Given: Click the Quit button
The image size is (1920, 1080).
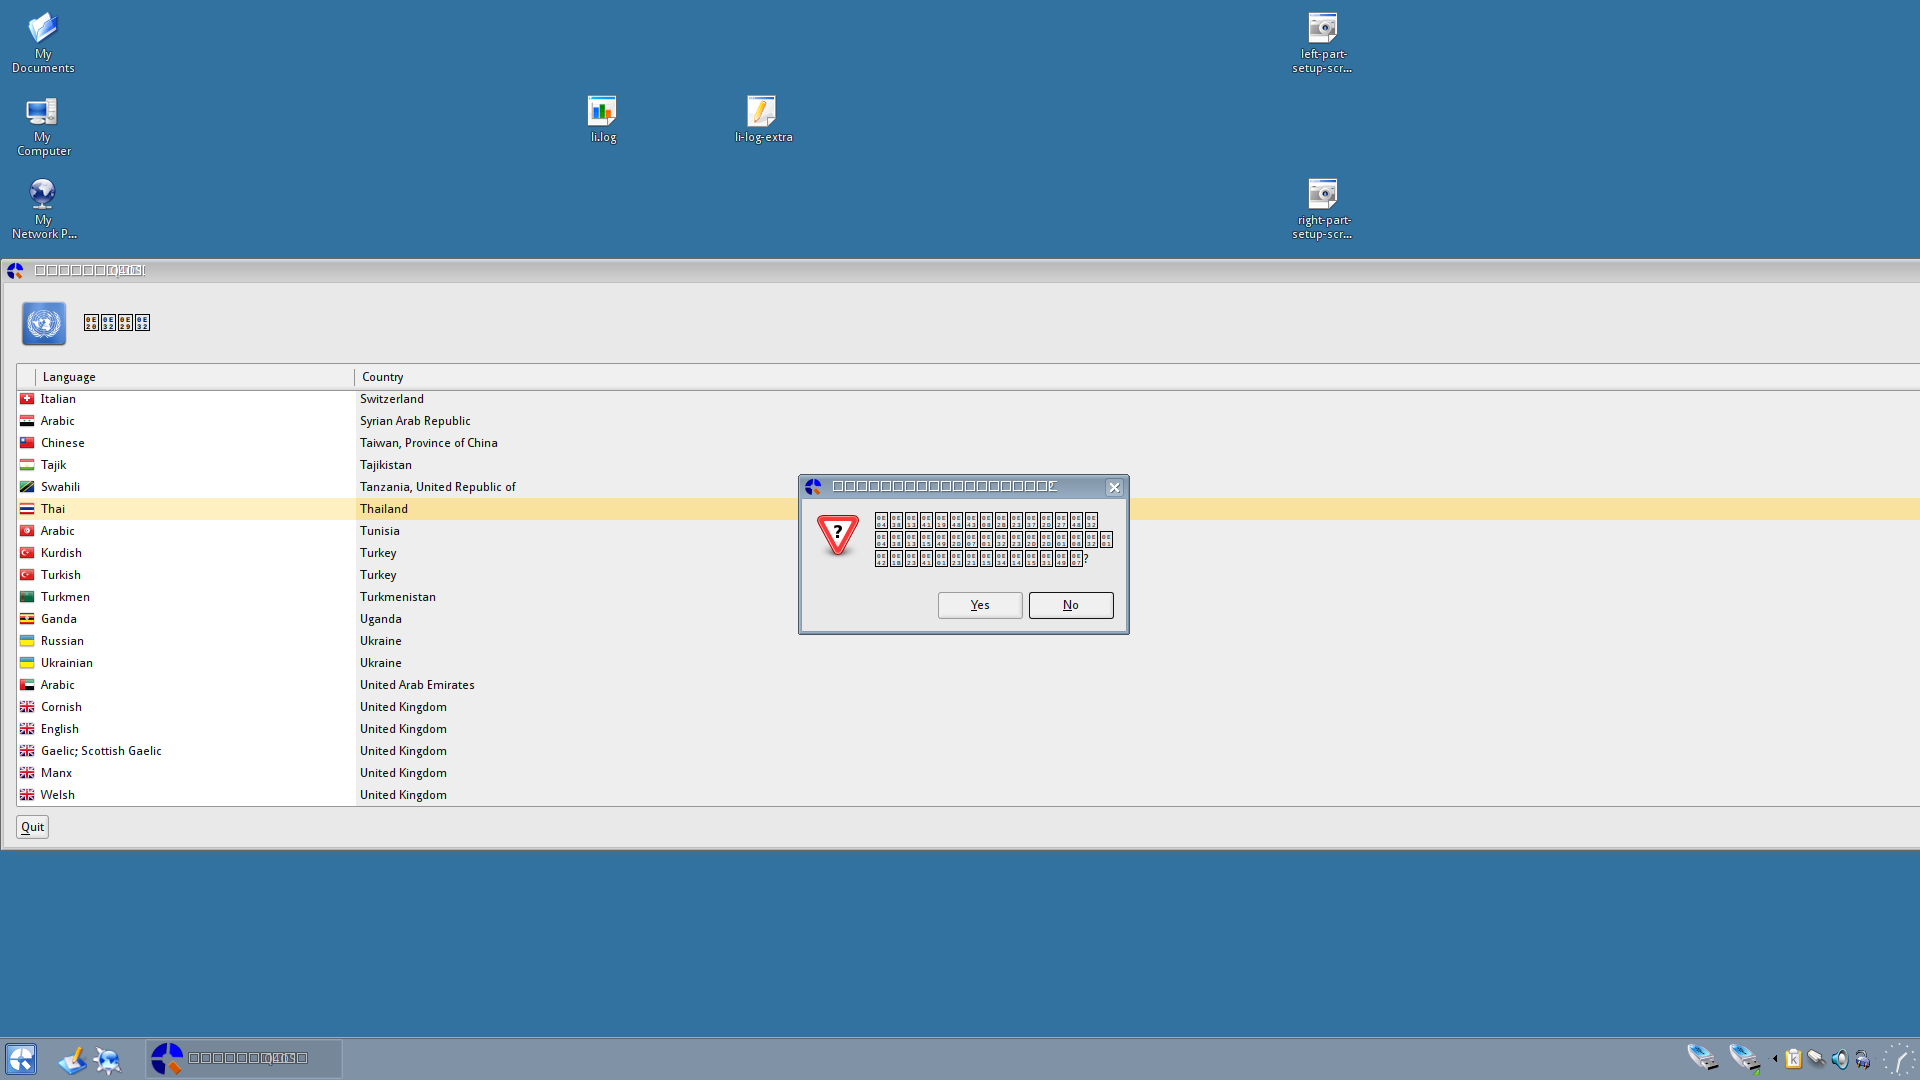Looking at the screenshot, I should pyautogui.click(x=32, y=827).
